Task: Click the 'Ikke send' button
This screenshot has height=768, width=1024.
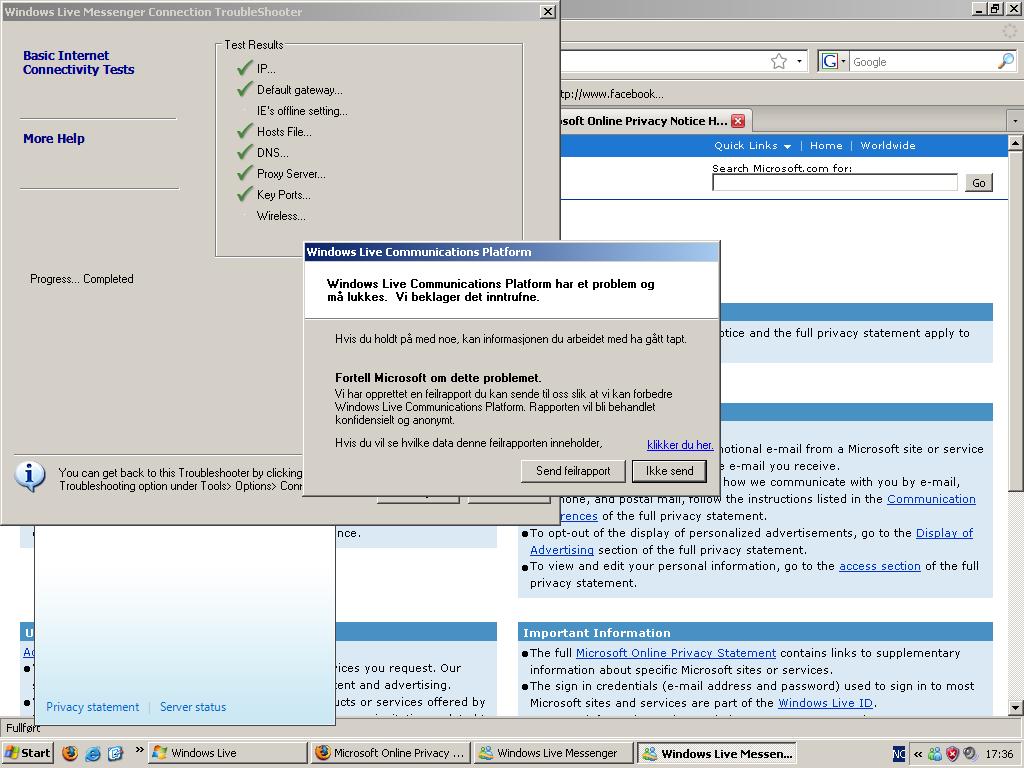Action: [669, 471]
